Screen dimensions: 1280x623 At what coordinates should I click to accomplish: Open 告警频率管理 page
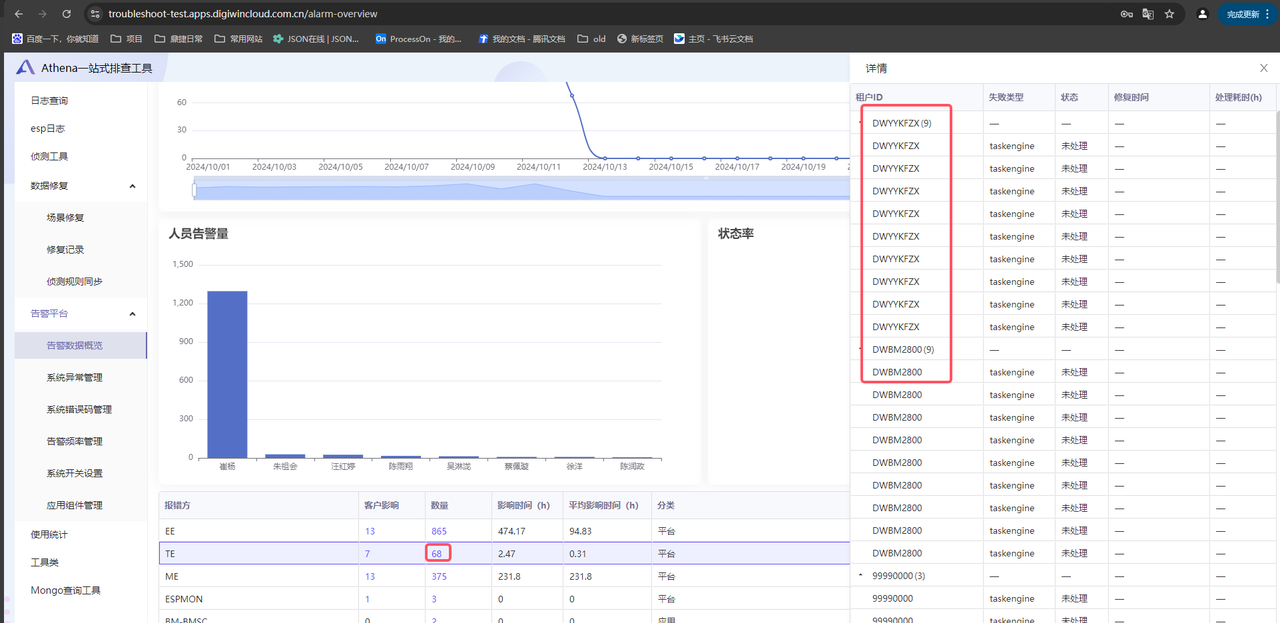pos(74,441)
